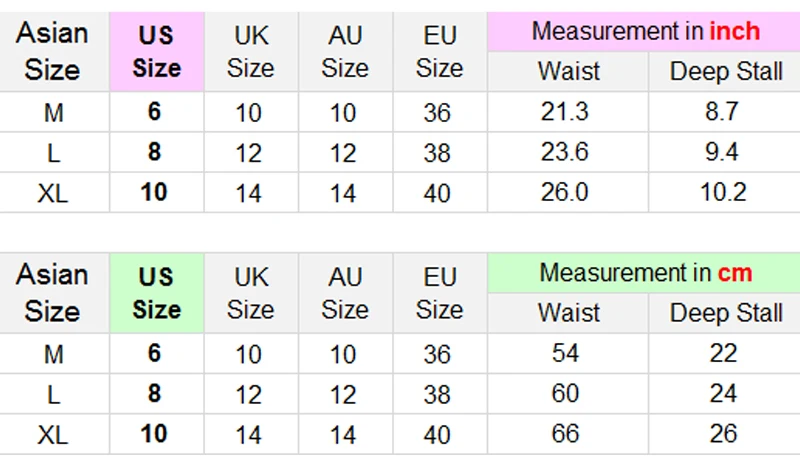Click Deep Stall value 24 in cm table
Image resolution: width=800 pixels, height=468 pixels.
(722, 393)
